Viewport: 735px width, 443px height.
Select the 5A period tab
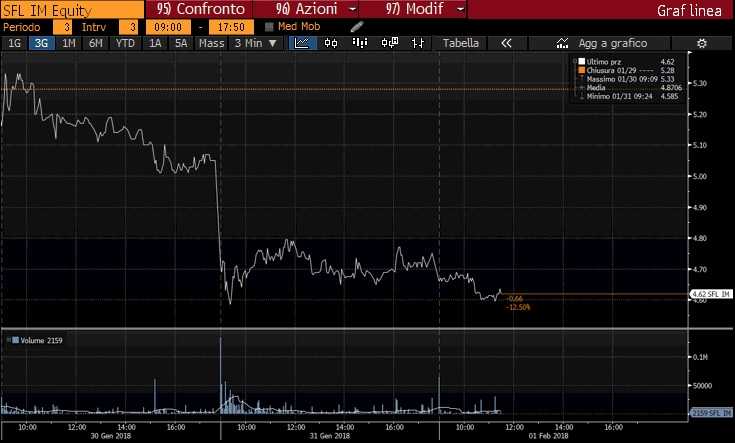[x=181, y=43]
